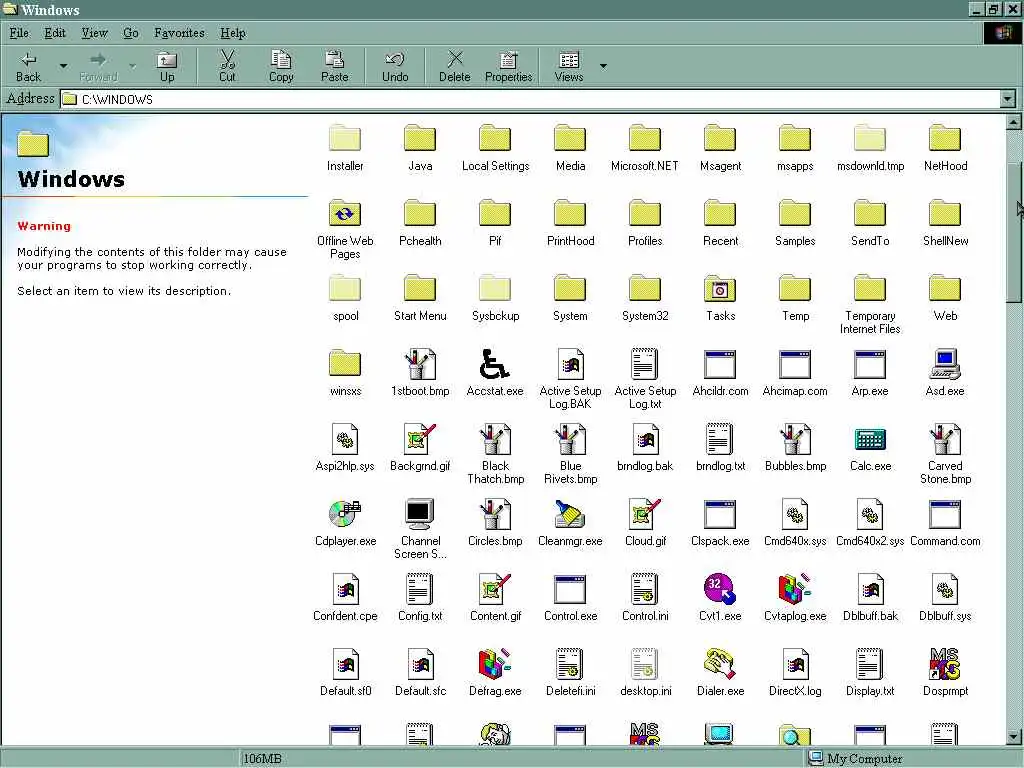This screenshot has width=1024, height=768.
Task: Click the Windows logo throbber icon
Action: pos(1002,33)
